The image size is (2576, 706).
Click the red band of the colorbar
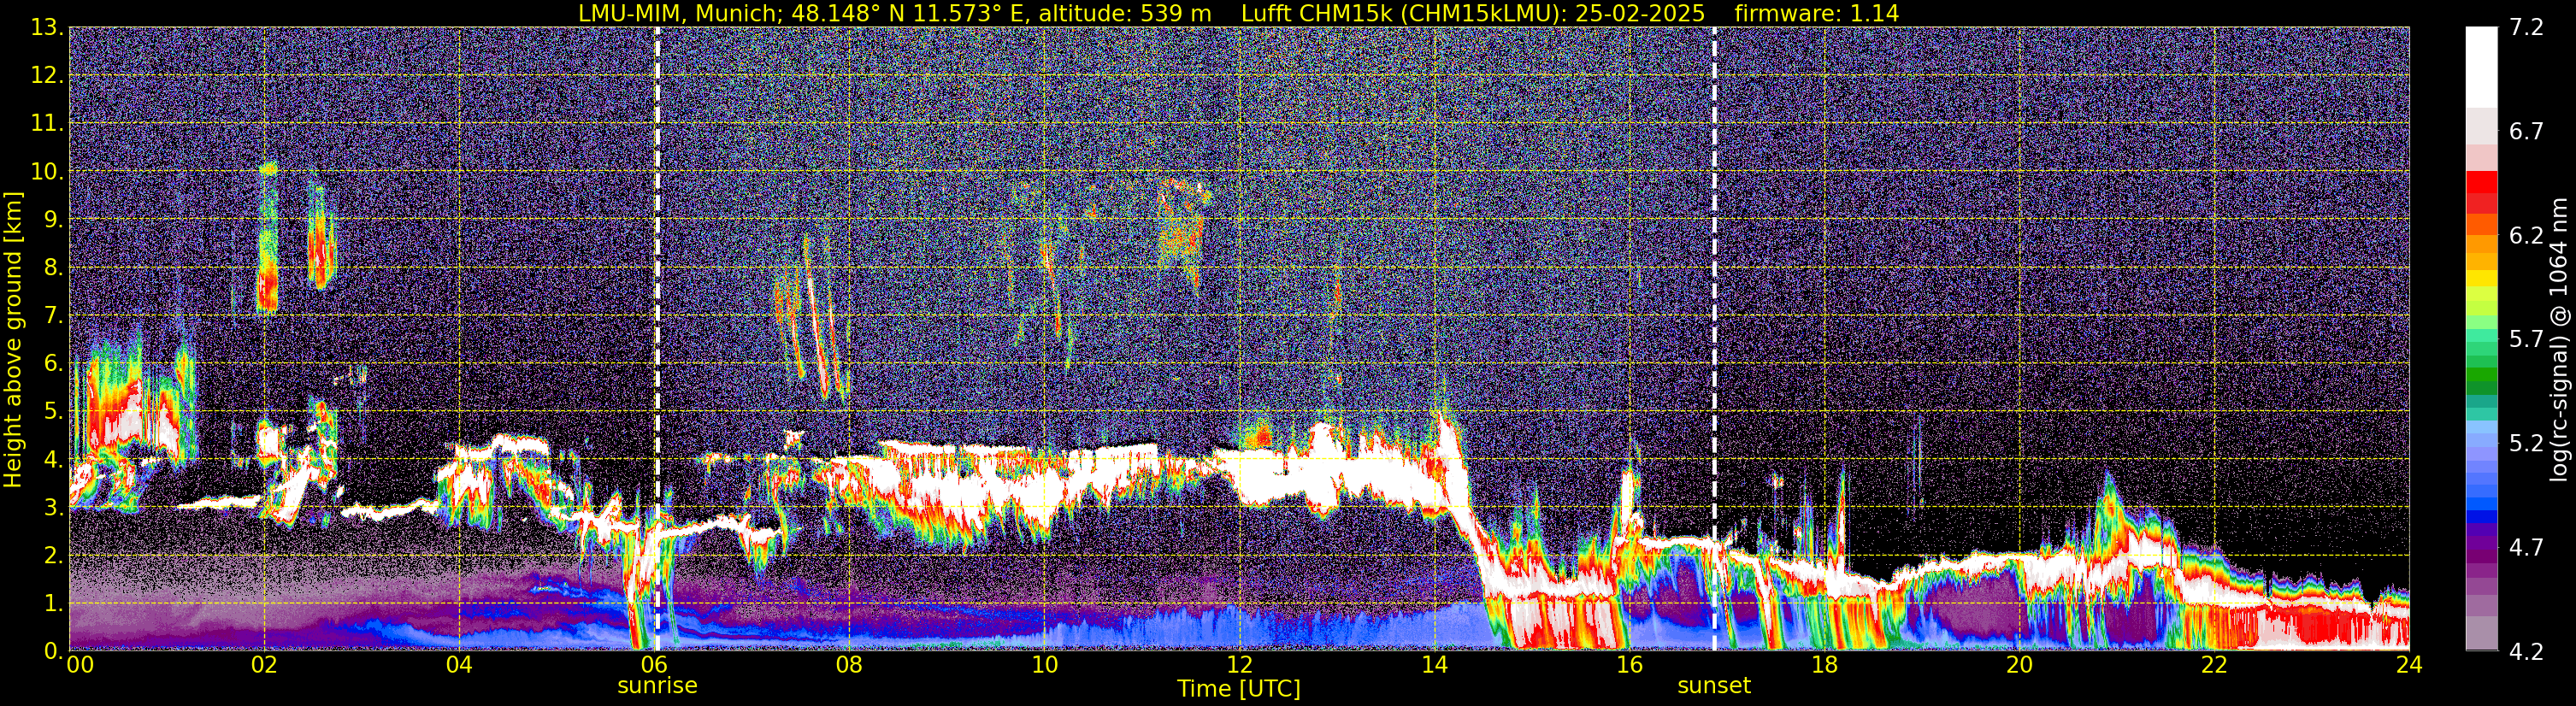(2481, 192)
